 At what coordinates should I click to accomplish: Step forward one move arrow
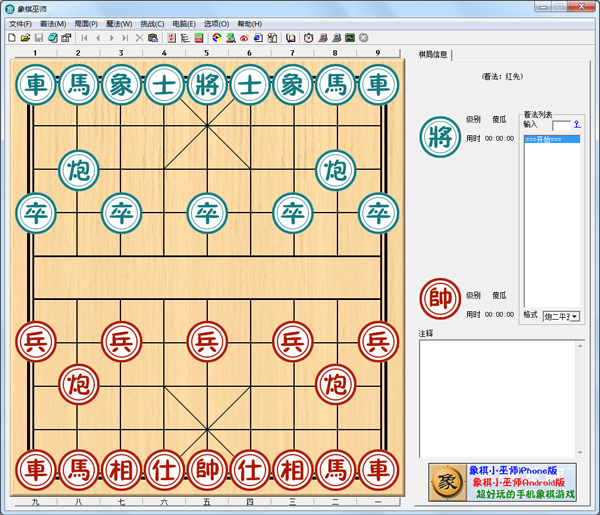pyautogui.click(x=112, y=38)
